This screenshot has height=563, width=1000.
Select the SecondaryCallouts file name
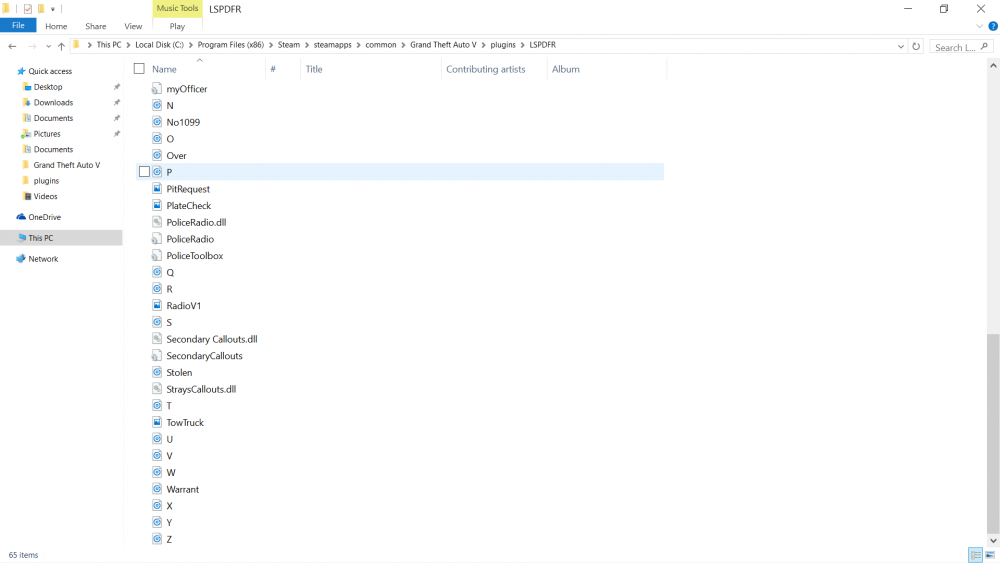pyautogui.click(x=204, y=356)
